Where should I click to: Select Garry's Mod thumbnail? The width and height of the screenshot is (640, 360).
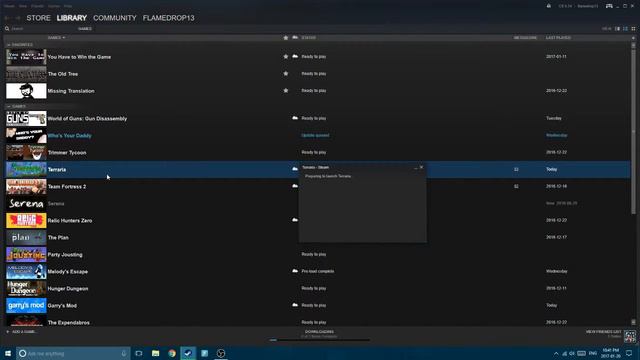click(x=26, y=305)
